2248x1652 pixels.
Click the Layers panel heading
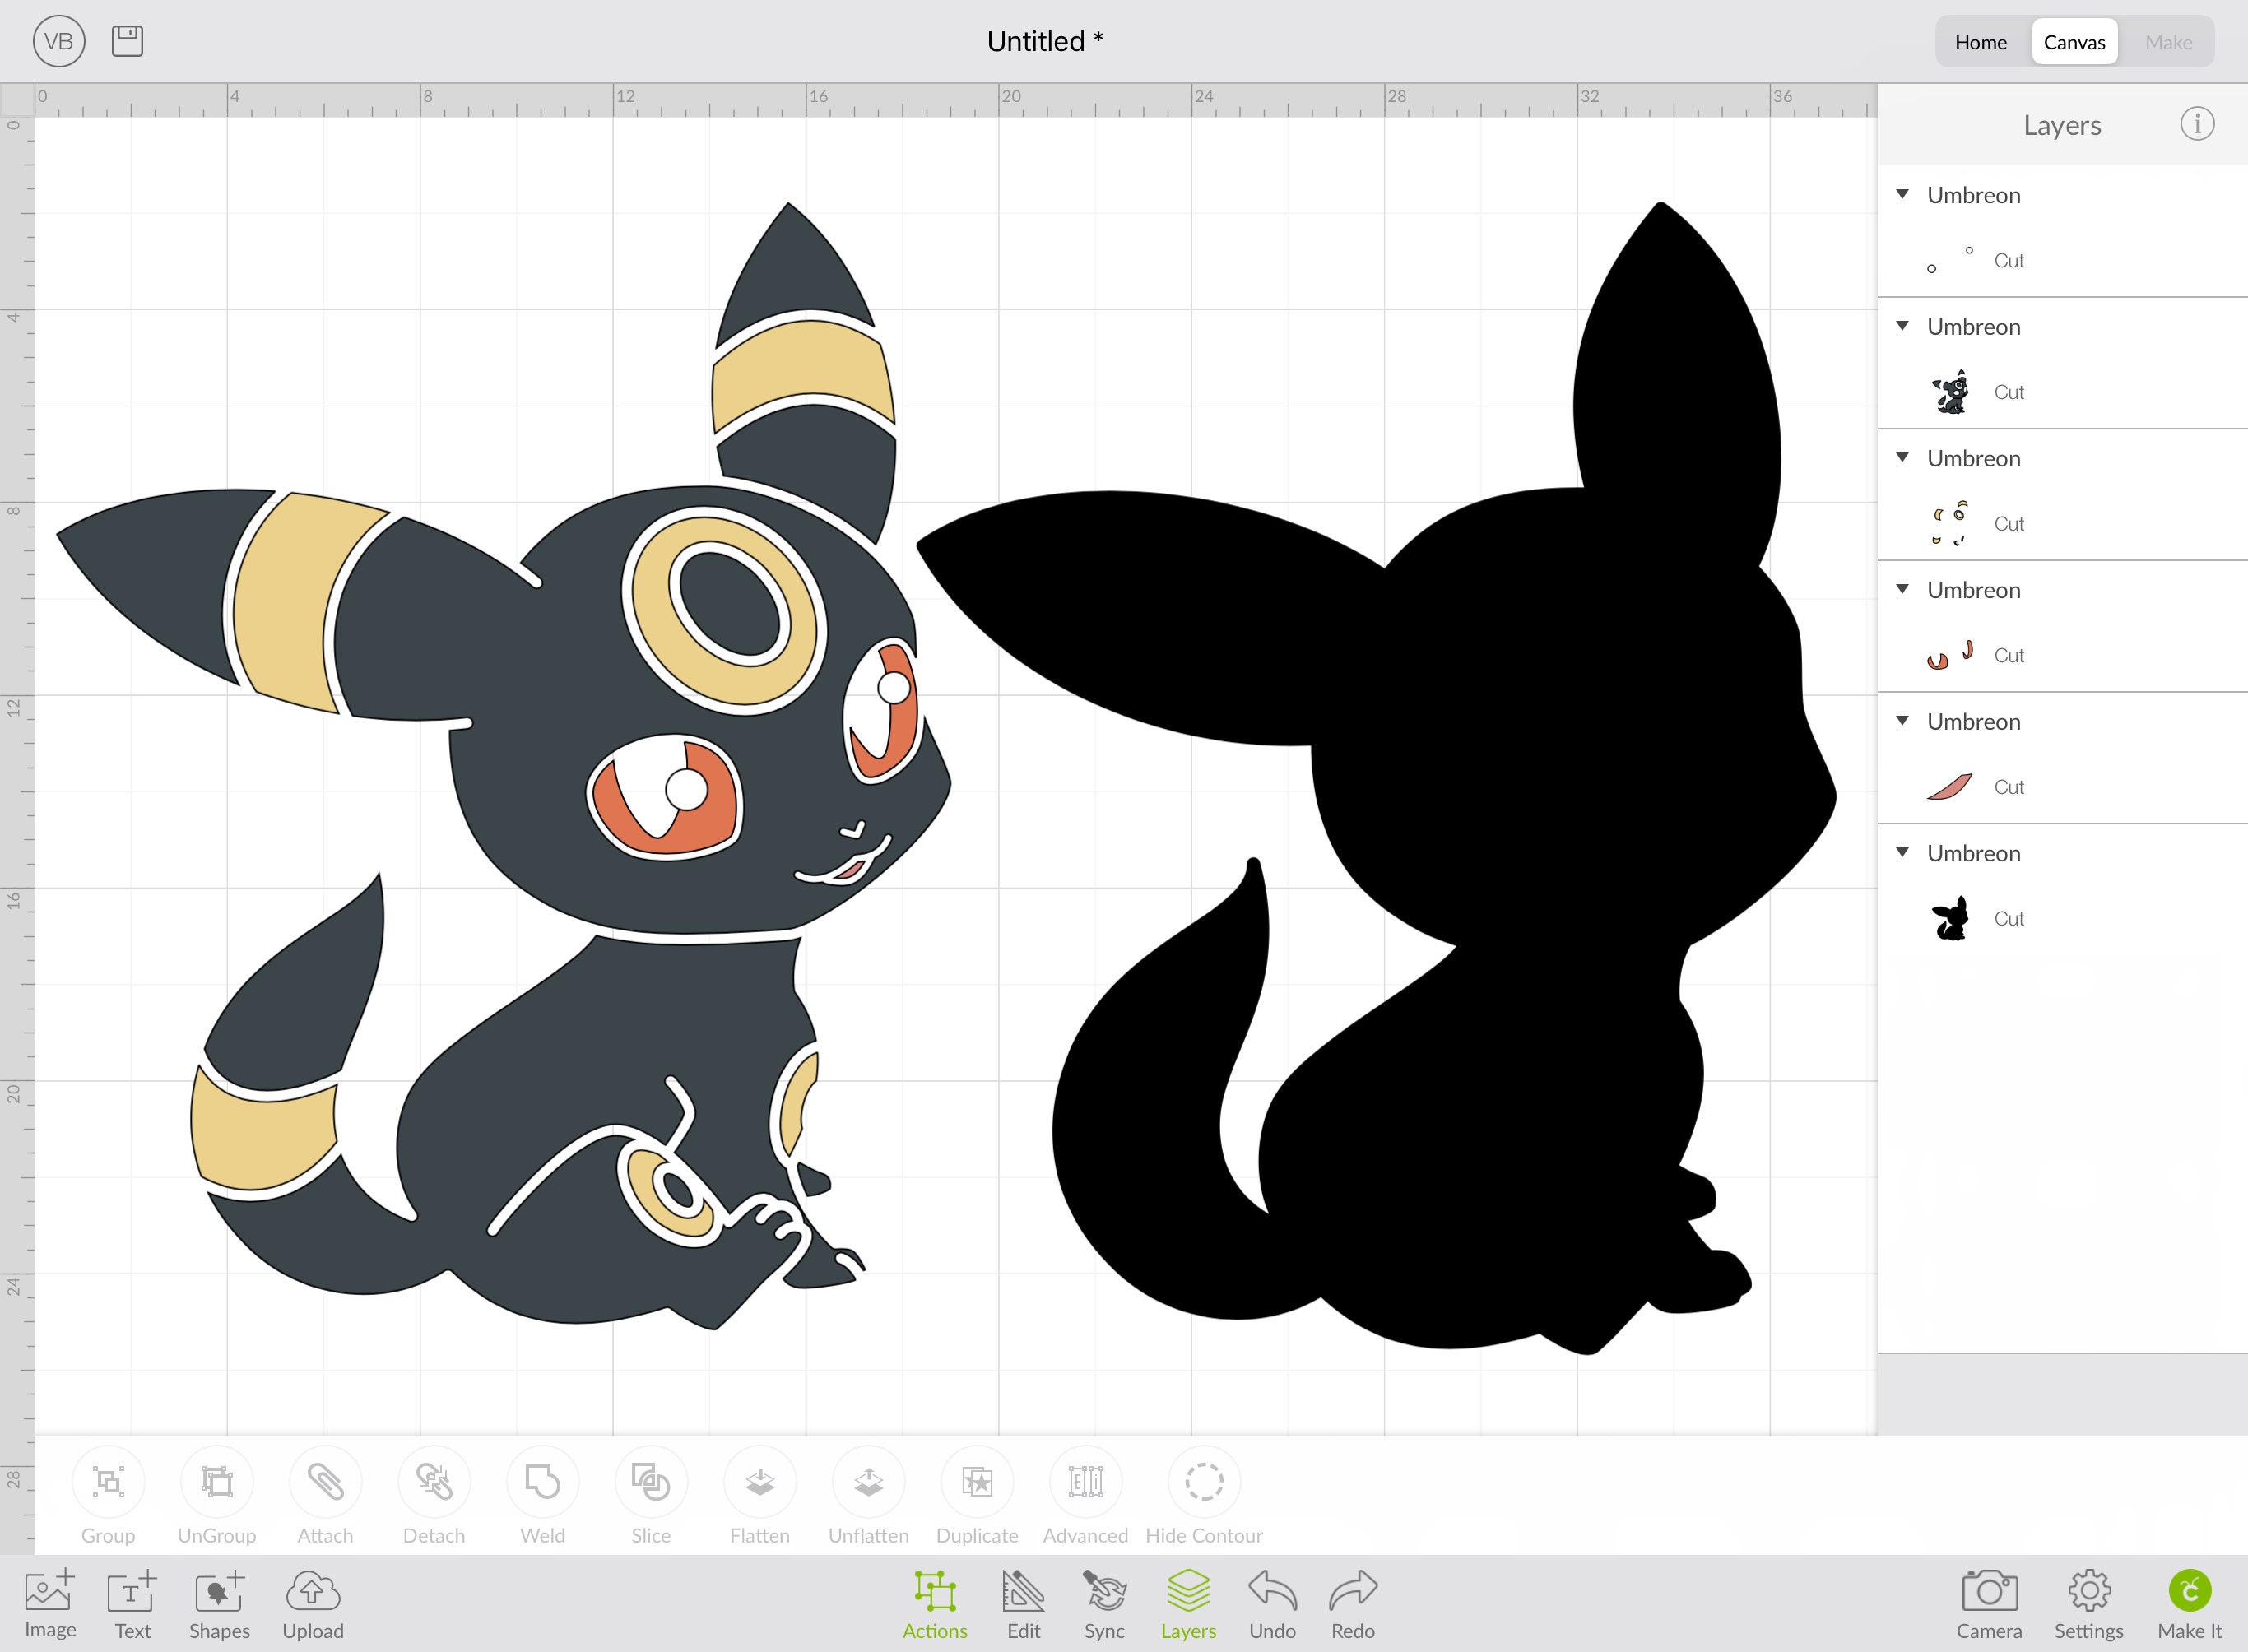(2062, 125)
